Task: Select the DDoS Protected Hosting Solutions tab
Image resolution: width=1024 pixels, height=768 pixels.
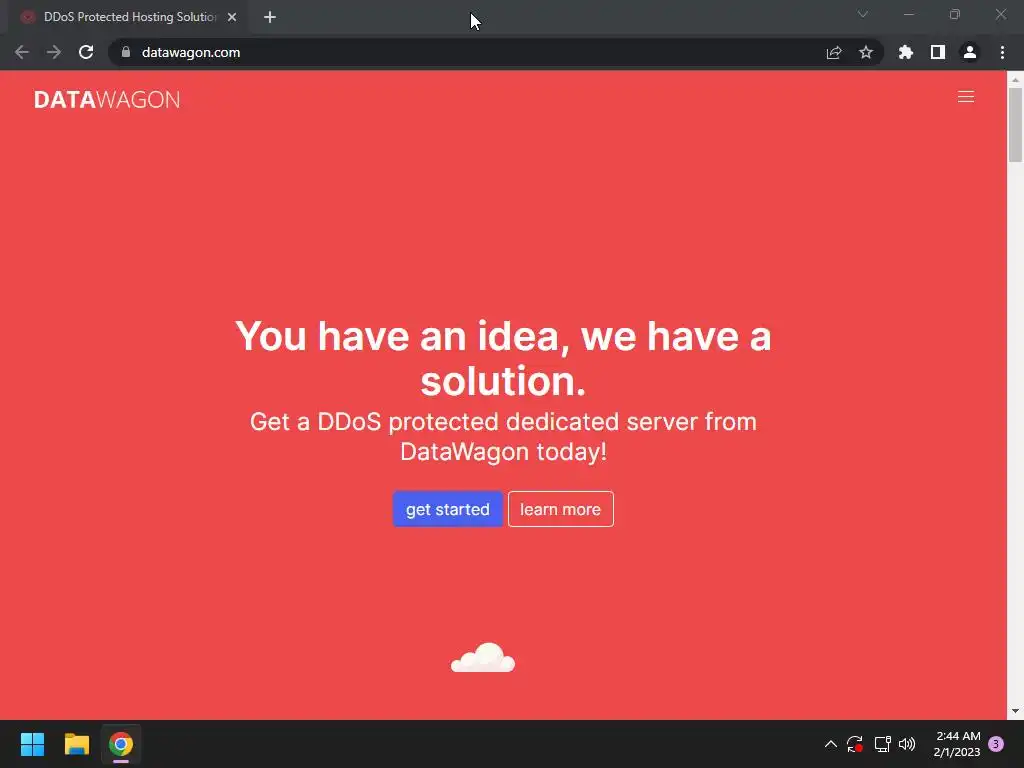Action: click(x=129, y=17)
